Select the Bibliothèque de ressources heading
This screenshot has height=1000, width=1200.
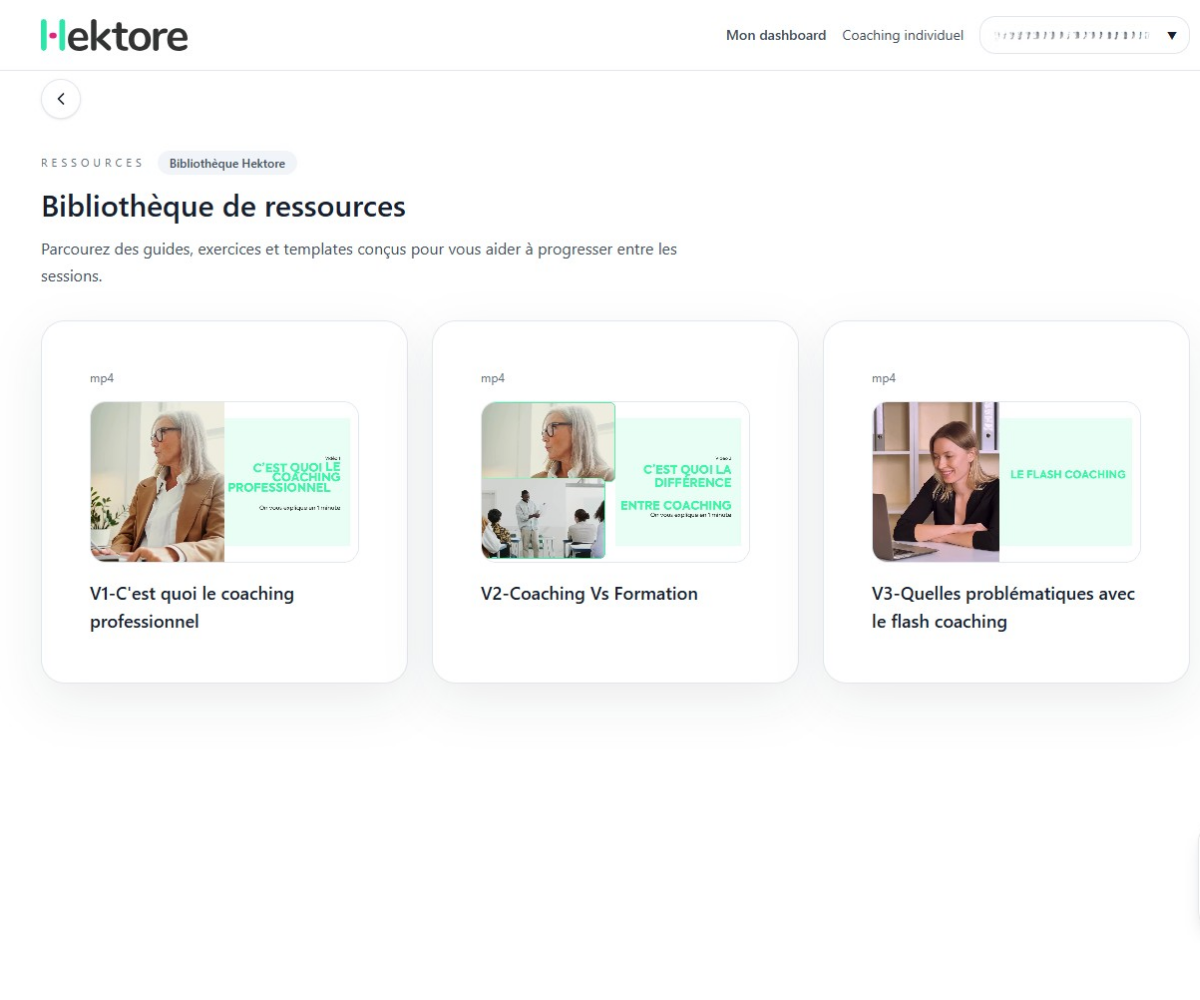pos(223,207)
